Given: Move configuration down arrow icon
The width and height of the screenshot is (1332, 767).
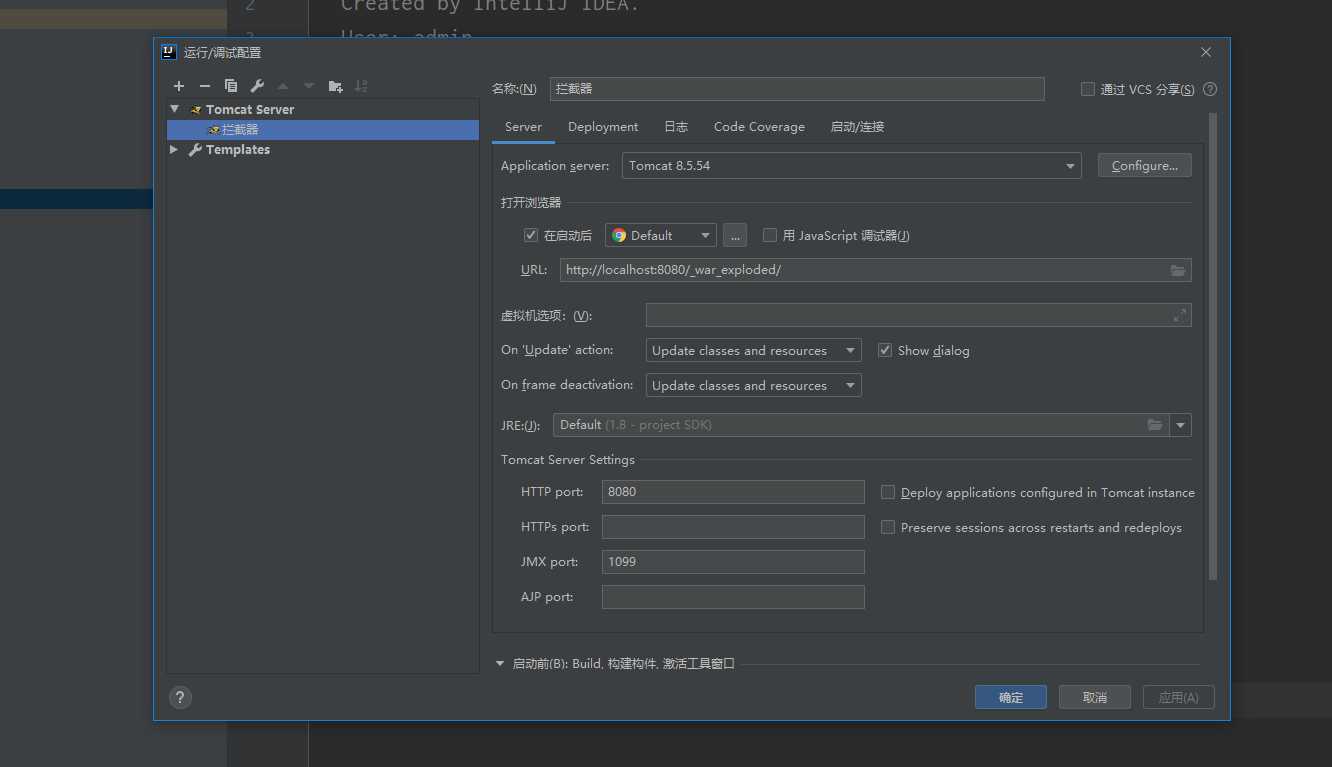Looking at the screenshot, I should click(309, 86).
